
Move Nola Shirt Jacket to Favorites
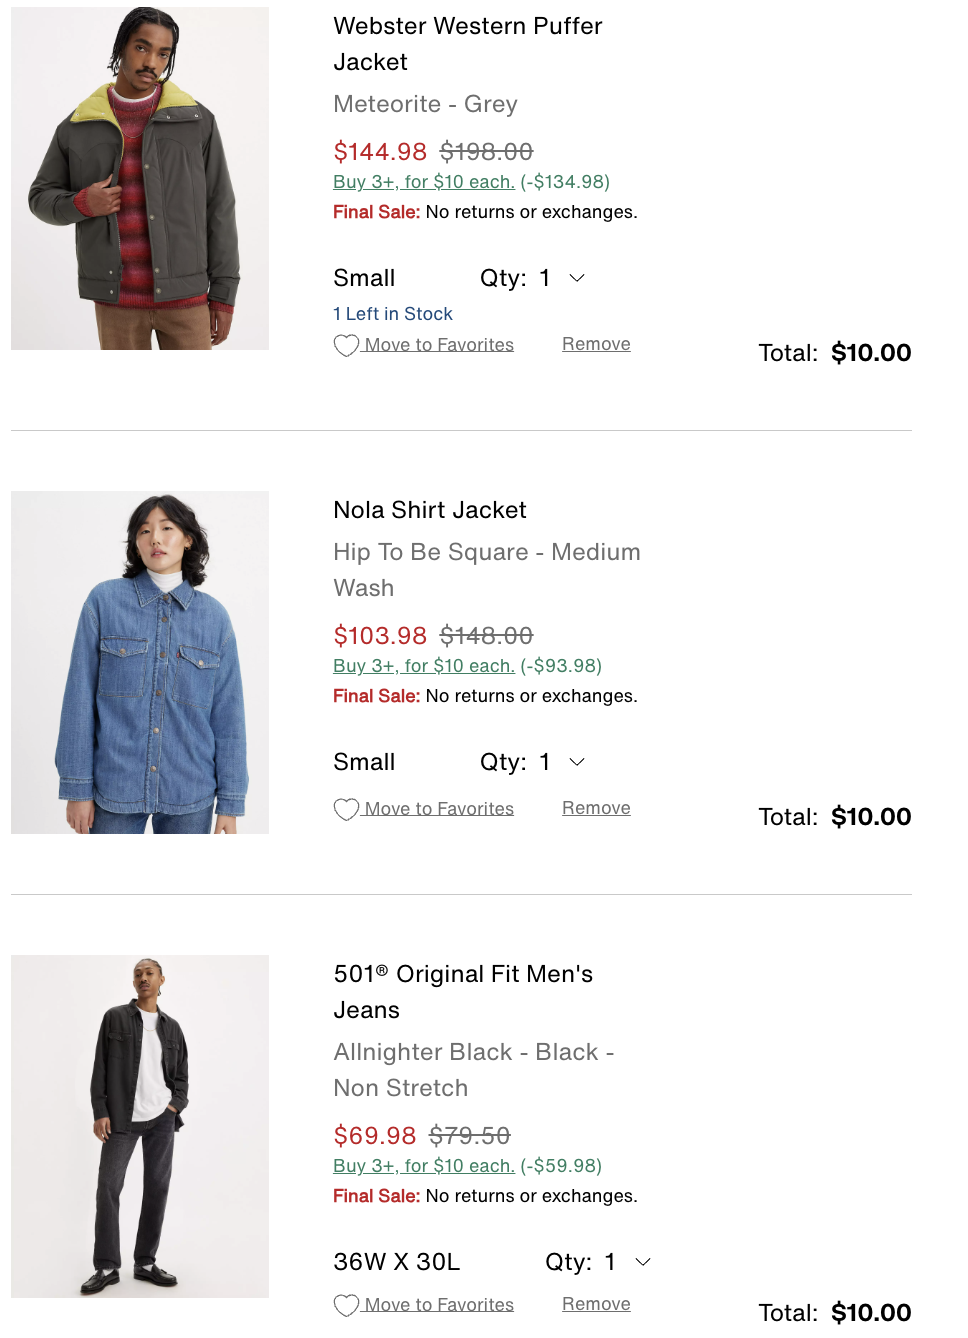(439, 809)
